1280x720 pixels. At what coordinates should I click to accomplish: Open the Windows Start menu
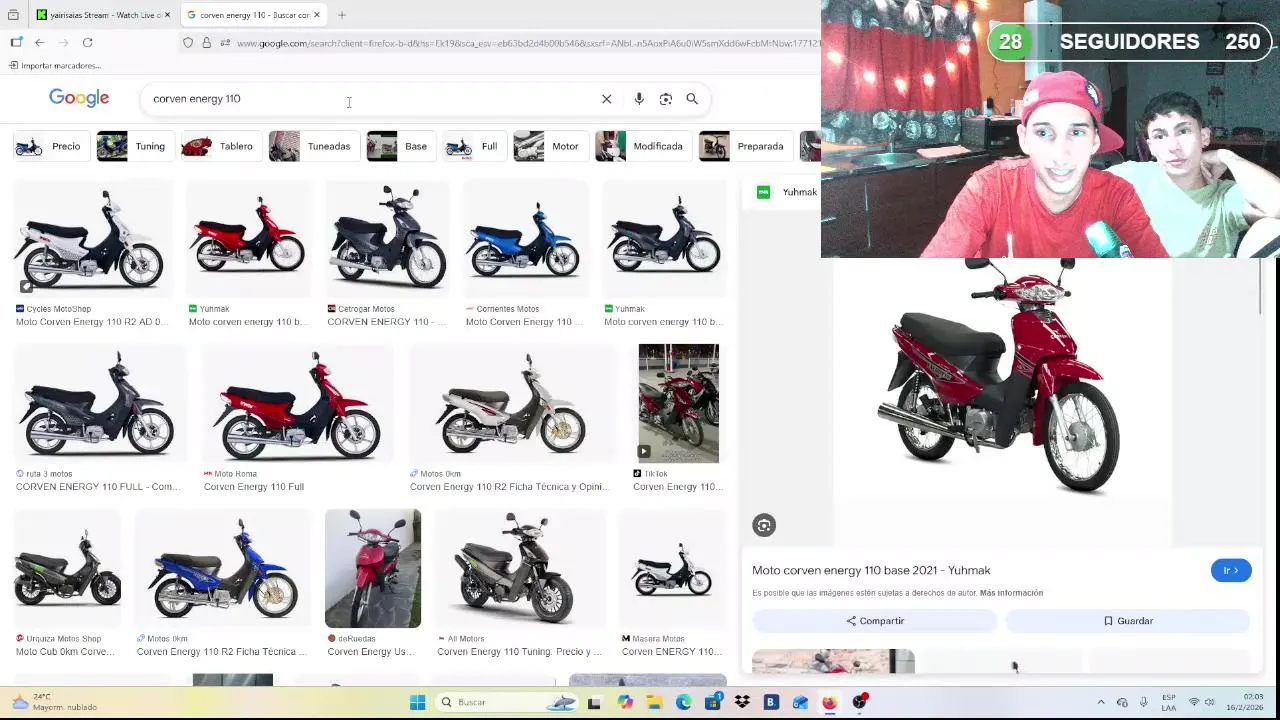click(x=418, y=702)
